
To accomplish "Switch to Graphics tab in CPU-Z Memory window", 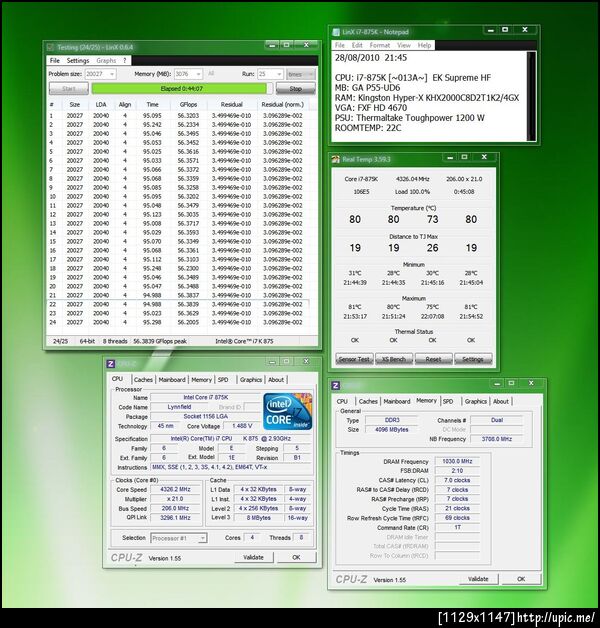I will pos(476,401).
